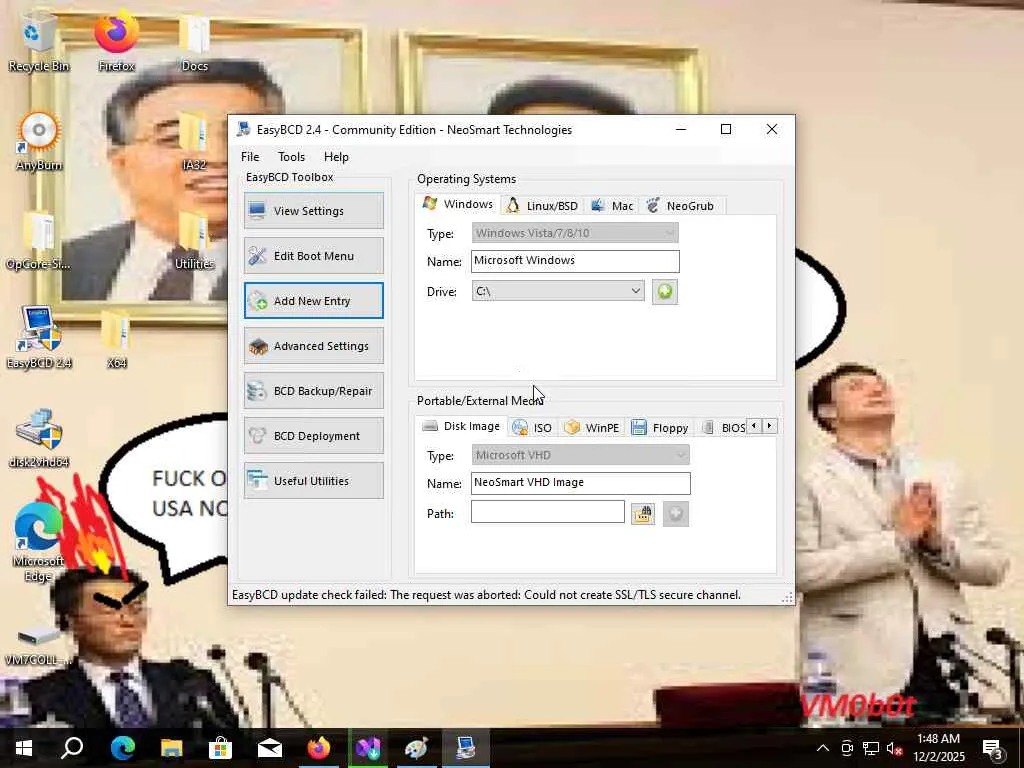The height and width of the screenshot is (768, 1024).
Task: Switch to the EasyBCD taskbar icon
Action: [x=466, y=748]
